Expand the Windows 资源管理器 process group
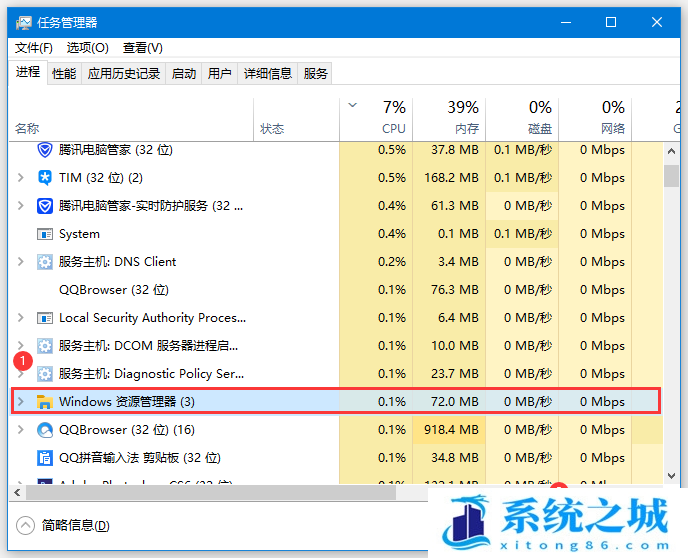This screenshot has width=688, height=558. coord(21,402)
